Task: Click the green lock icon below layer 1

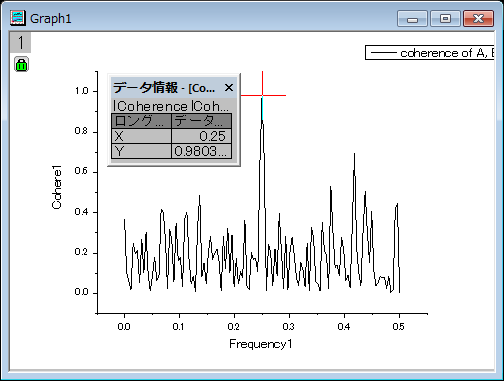Action: click(21, 64)
